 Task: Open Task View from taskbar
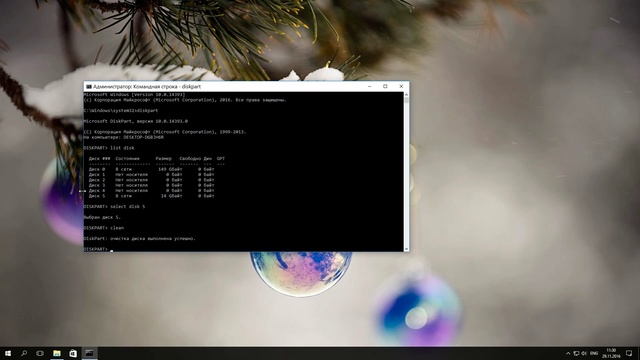point(40,353)
